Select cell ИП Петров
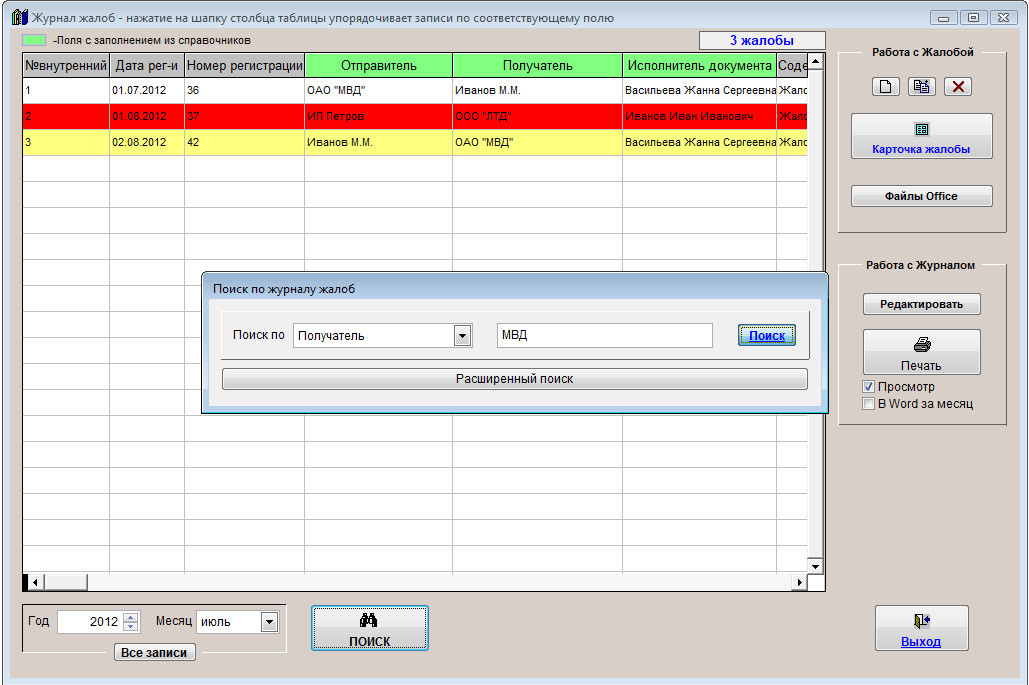 379,116
